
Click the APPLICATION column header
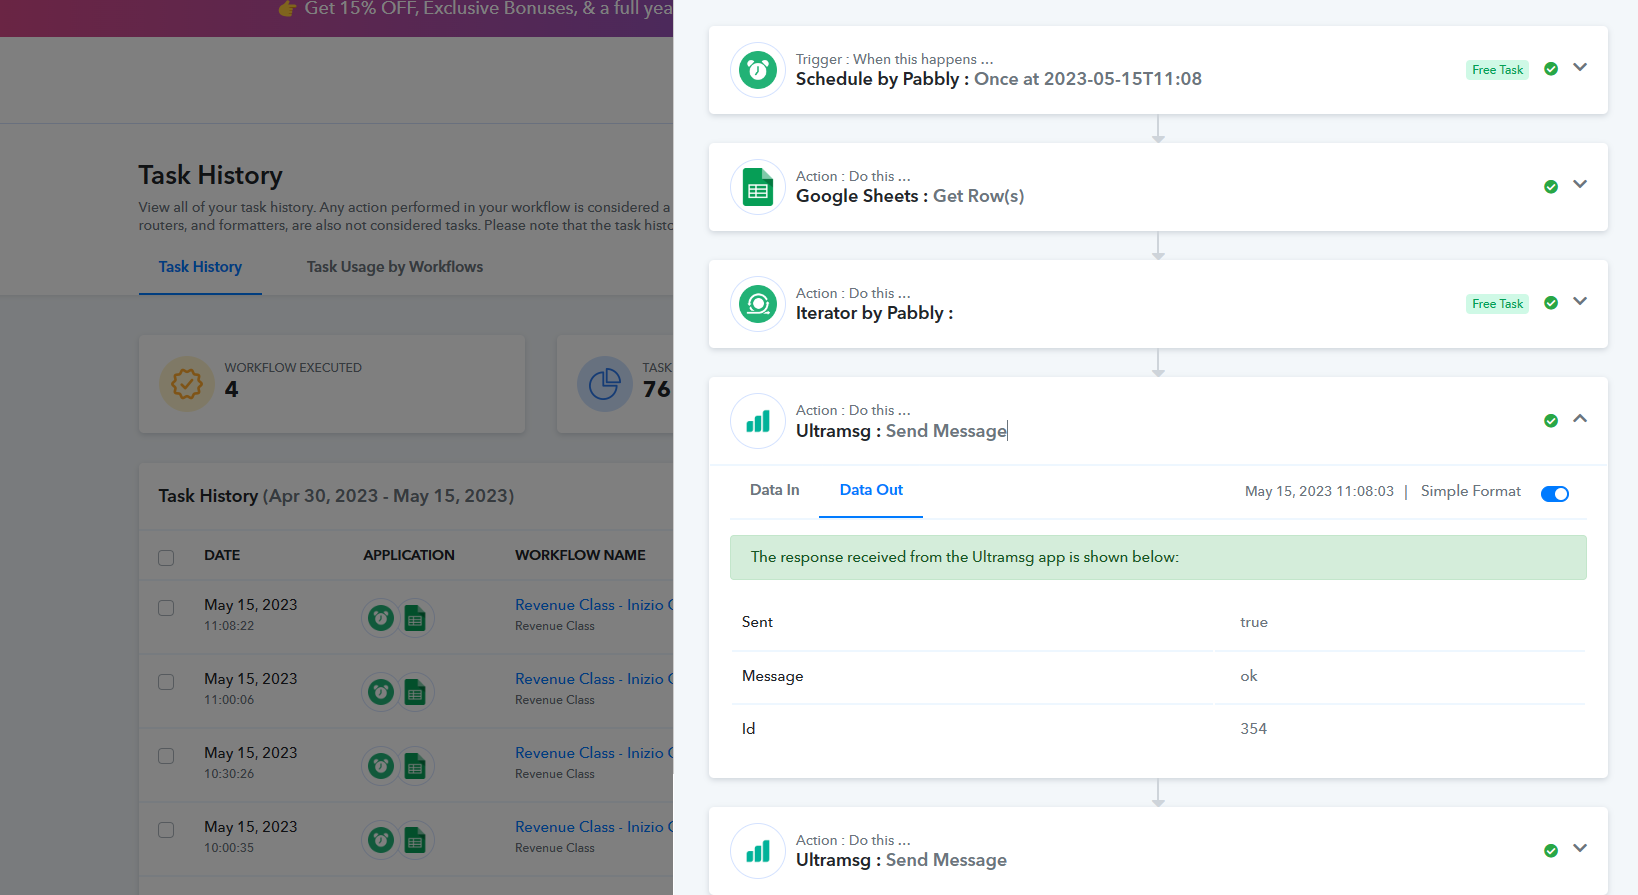(x=409, y=555)
